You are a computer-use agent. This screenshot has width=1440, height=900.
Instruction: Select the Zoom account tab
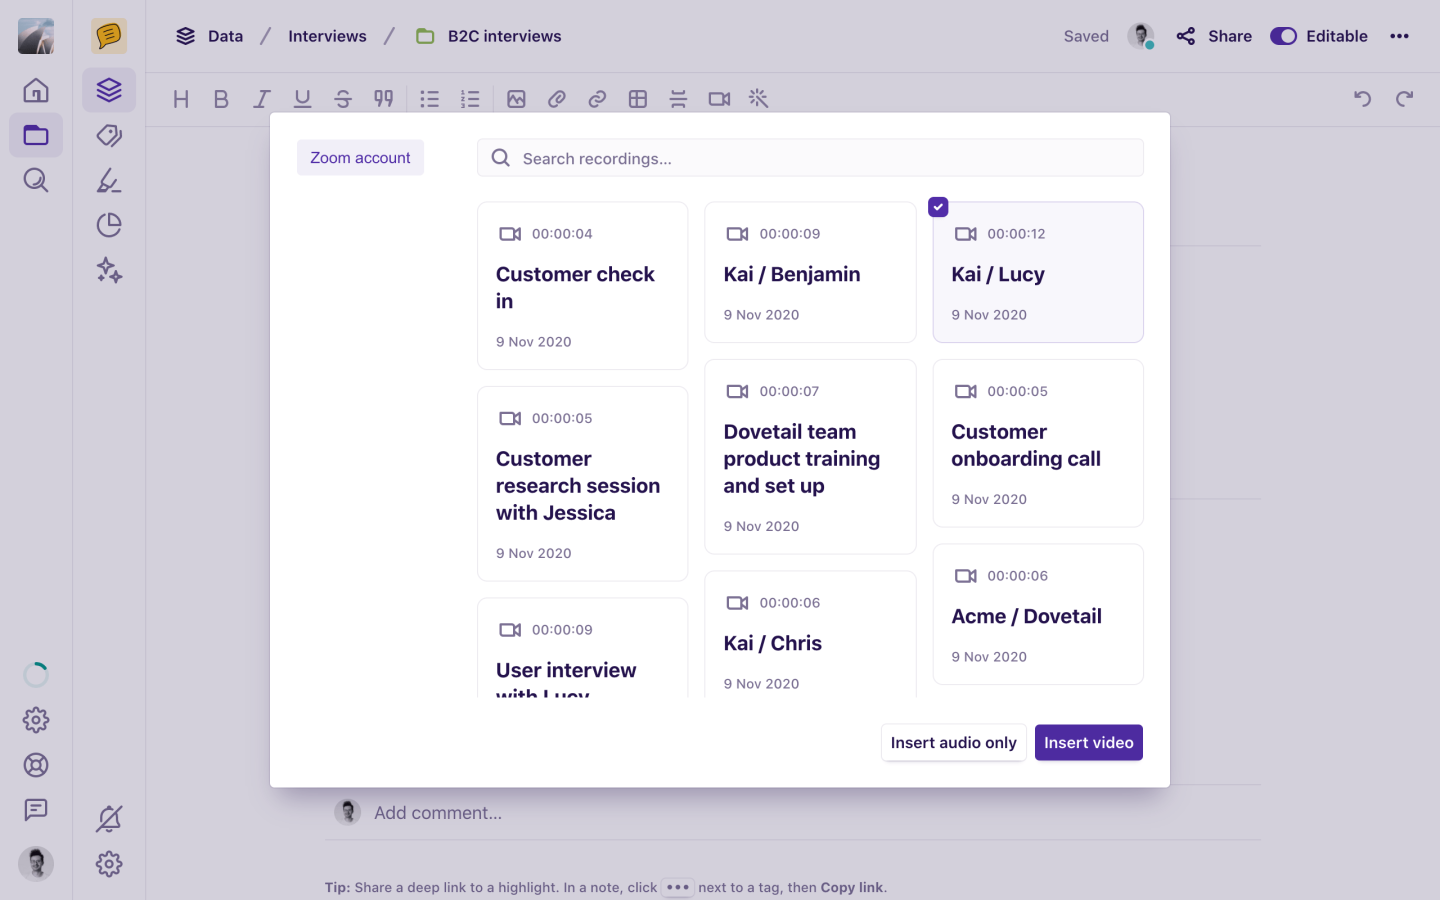[x=360, y=158]
